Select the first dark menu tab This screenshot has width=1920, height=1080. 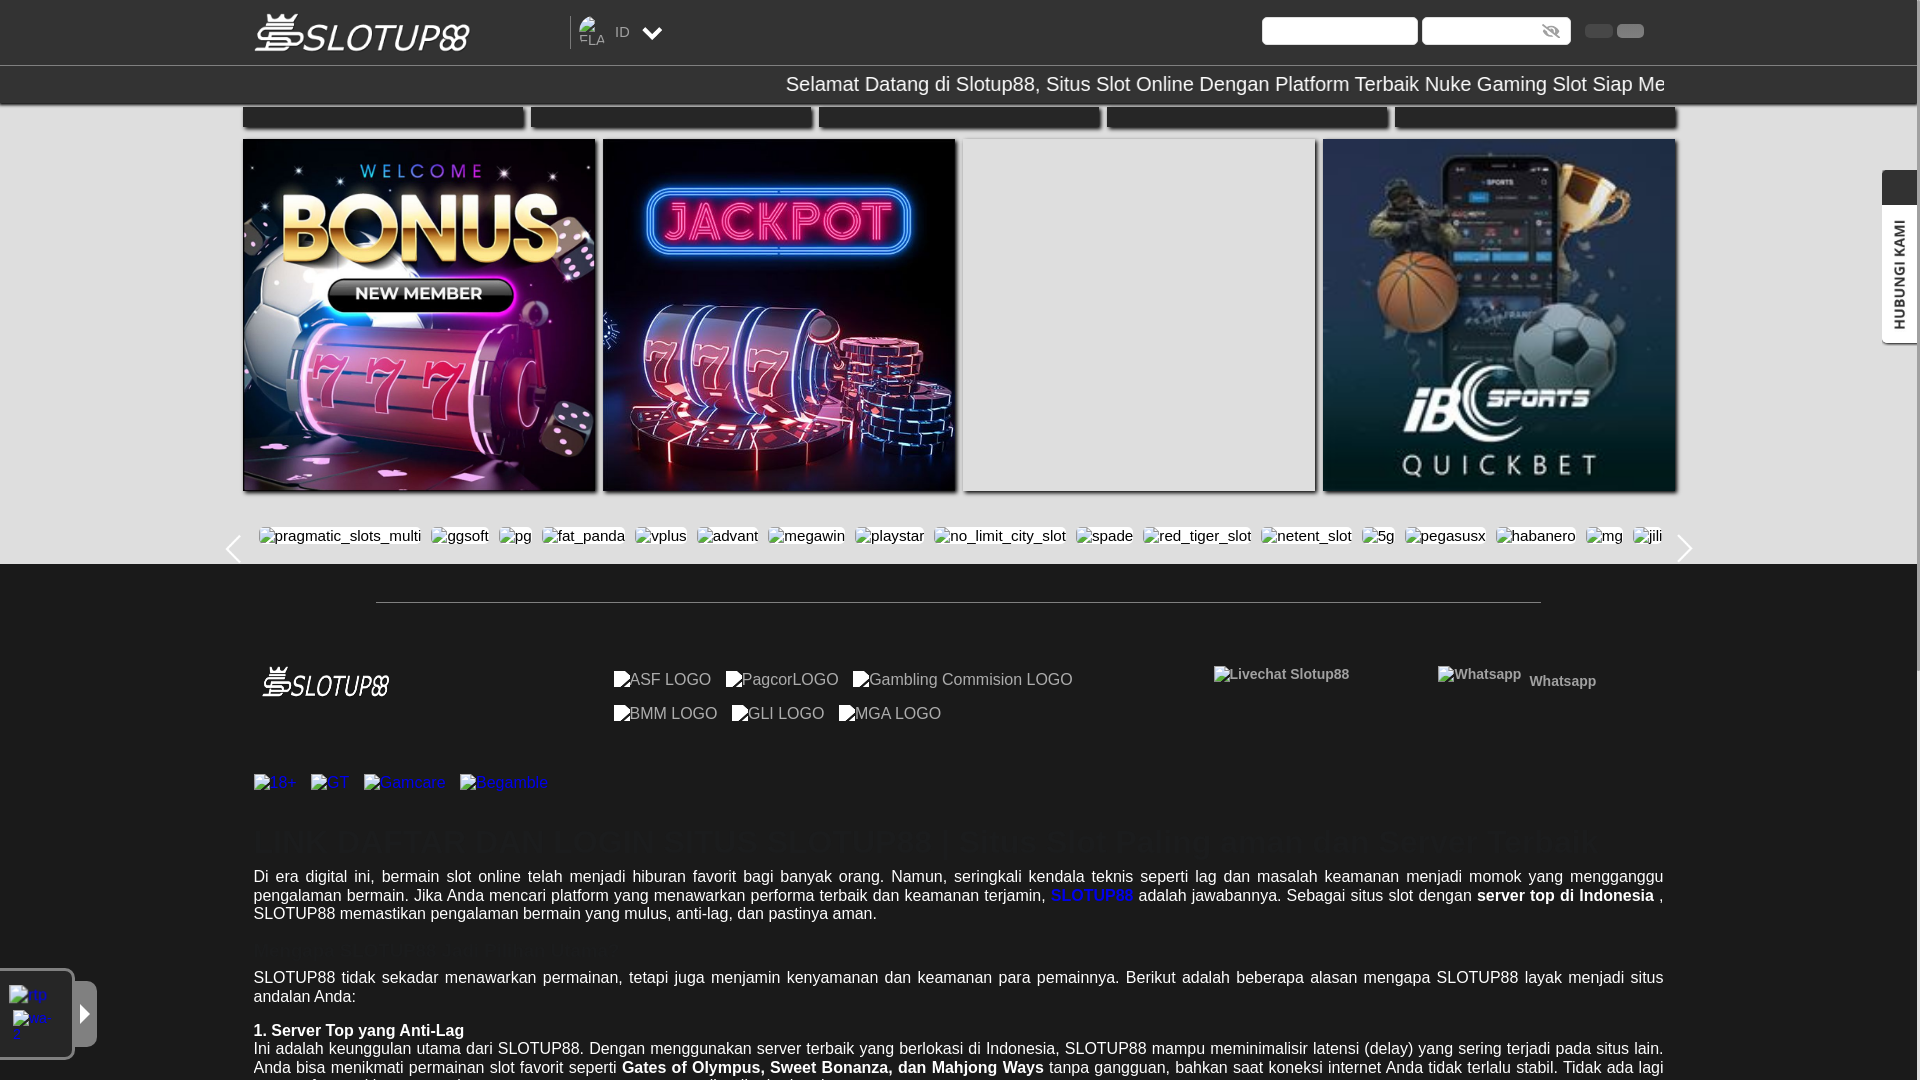(383, 117)
